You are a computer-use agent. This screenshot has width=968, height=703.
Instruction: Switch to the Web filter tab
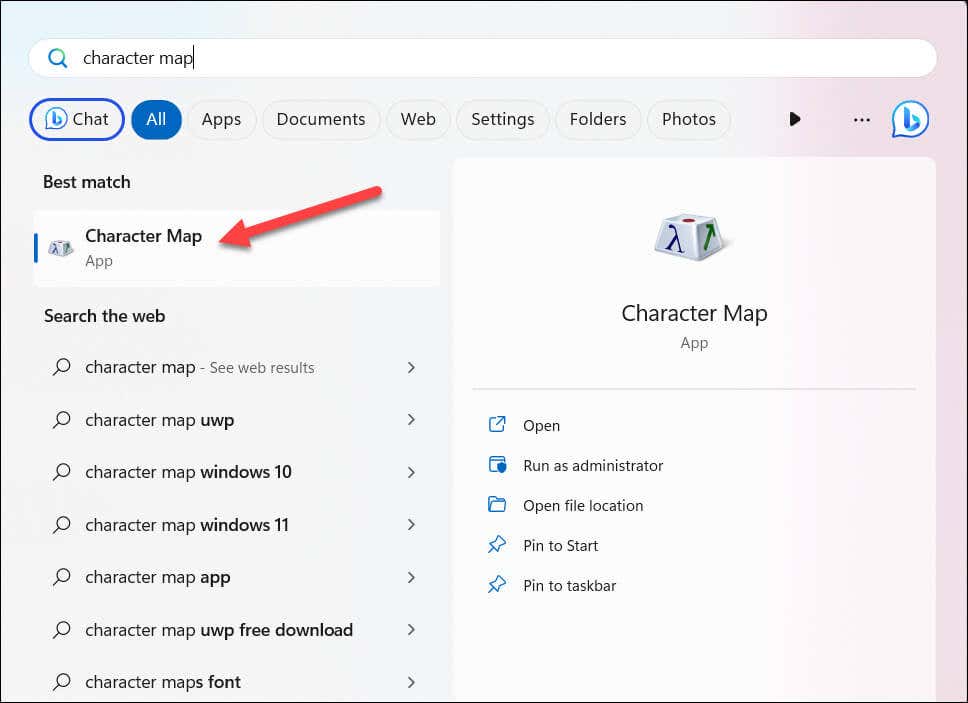click(x=418, y=119)
